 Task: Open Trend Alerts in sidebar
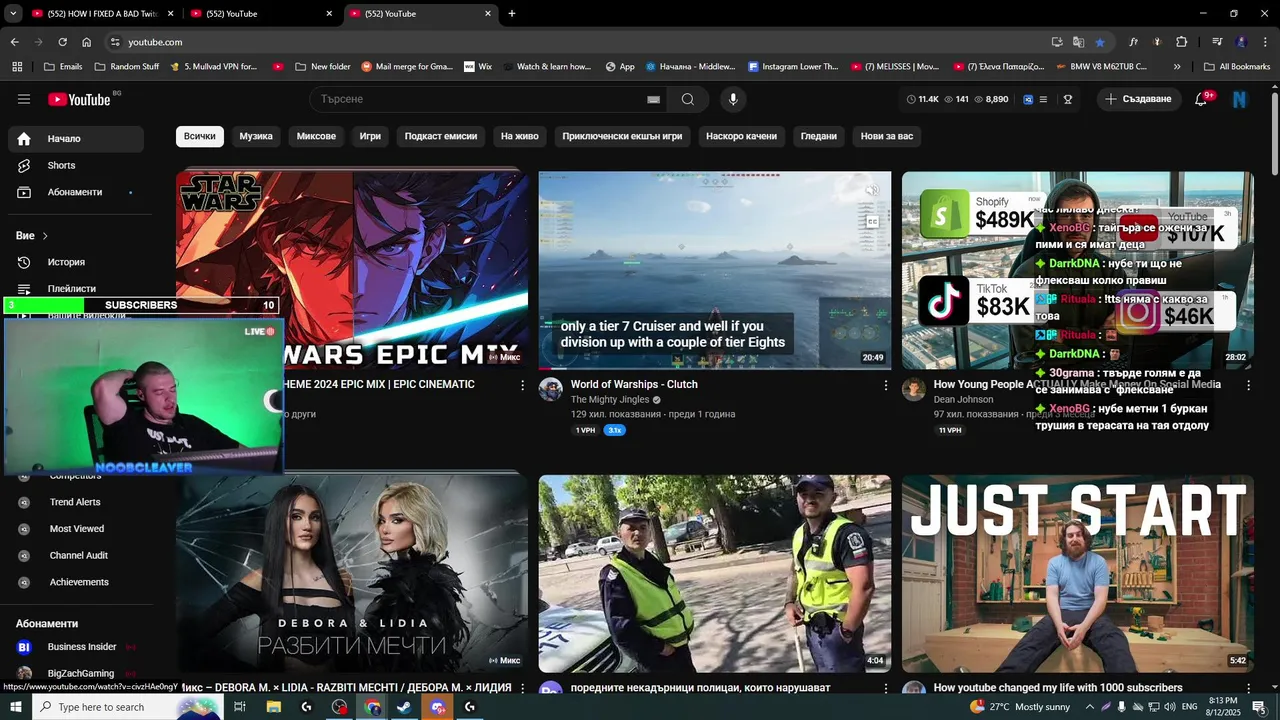(x=76, y=502)
